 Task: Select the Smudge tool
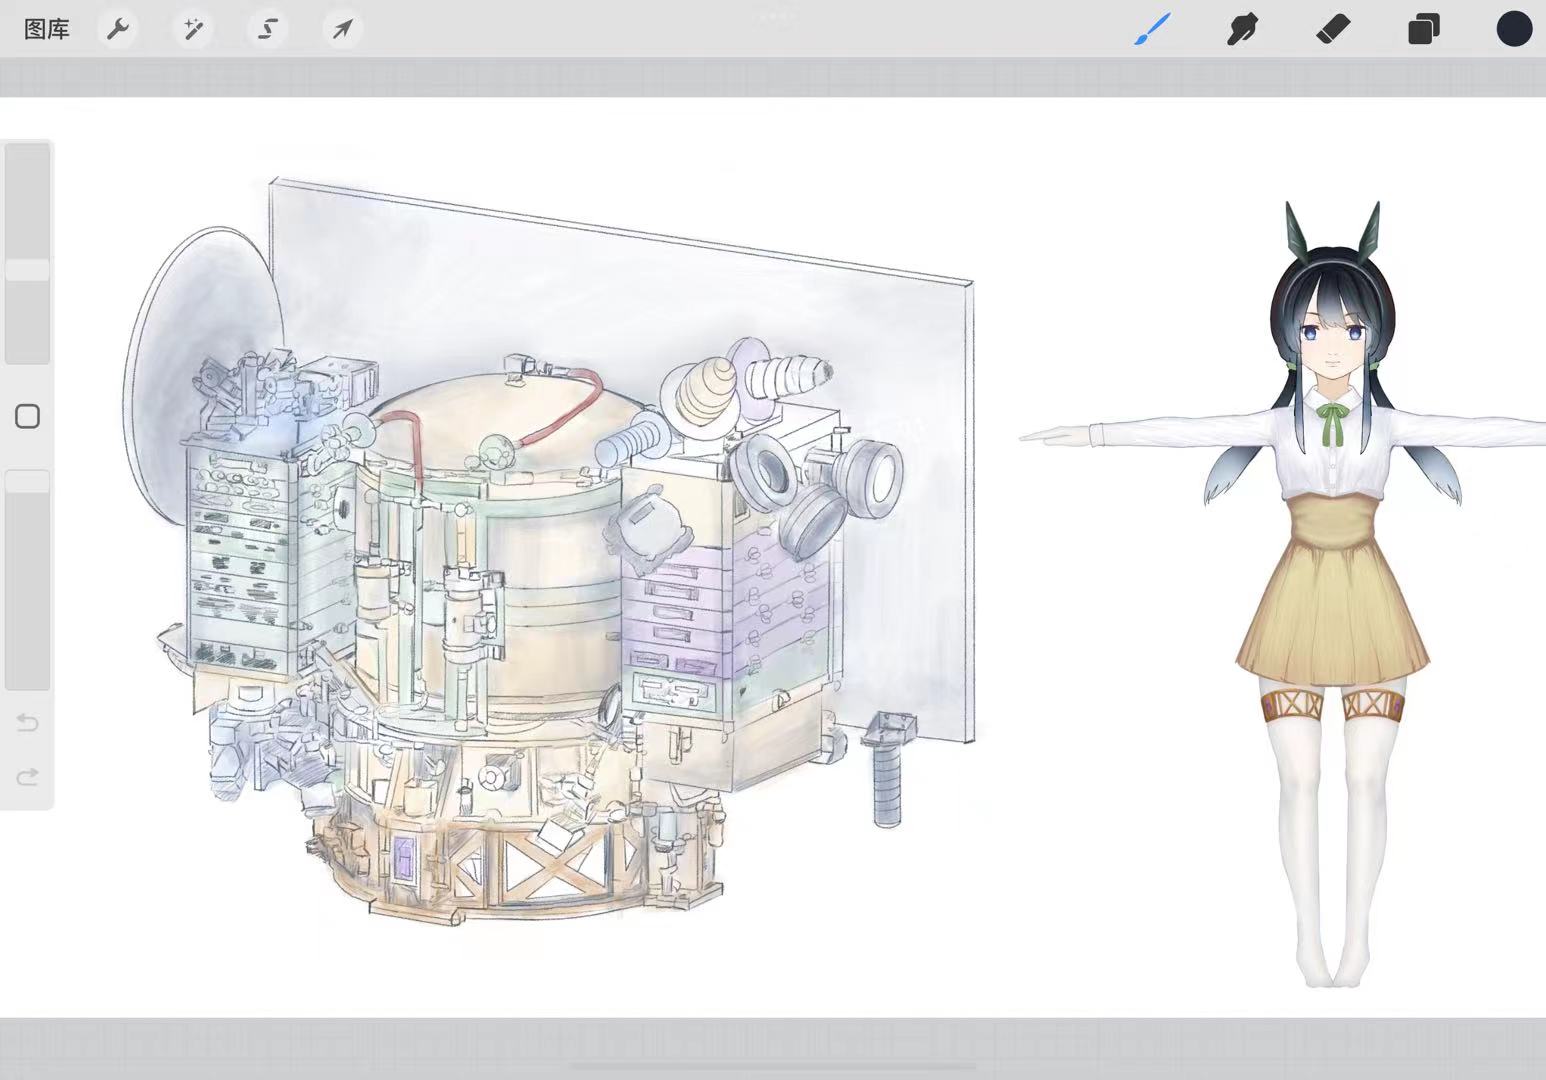[x=1242, y=29]
